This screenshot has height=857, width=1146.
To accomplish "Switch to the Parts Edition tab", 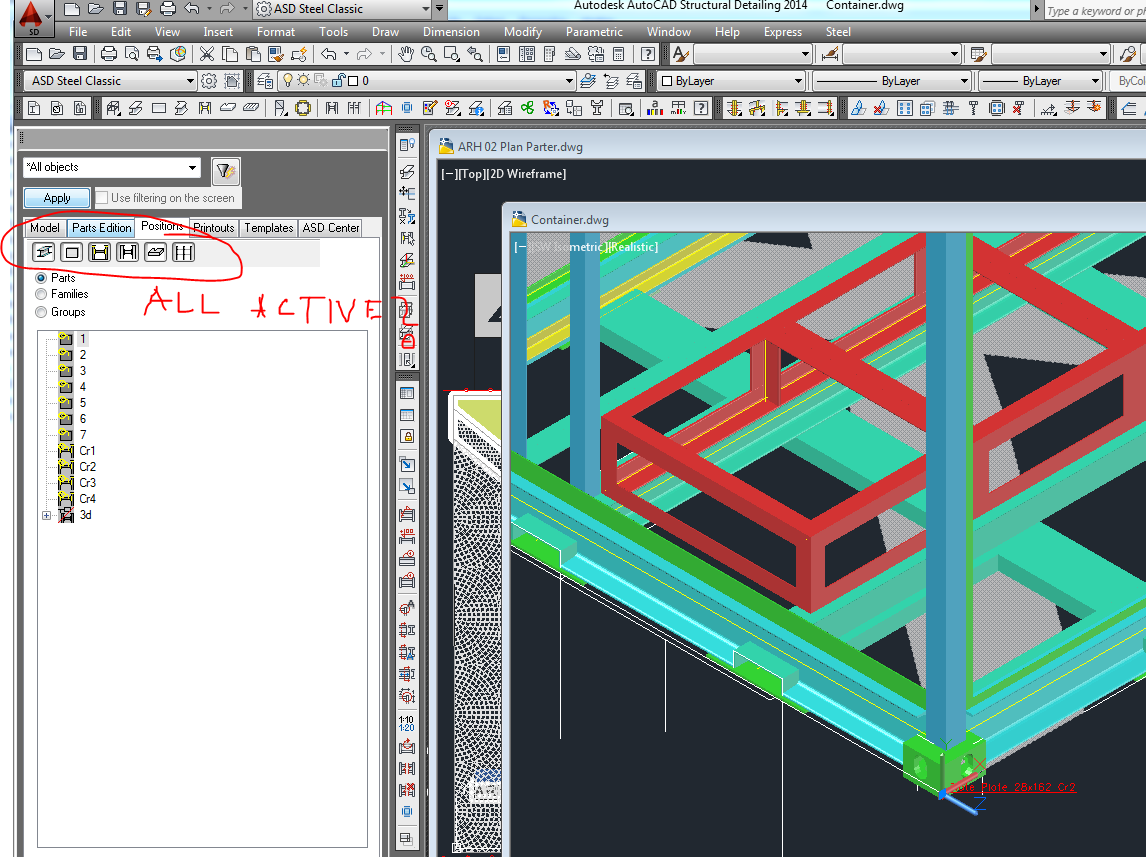I will coord(102,228).
